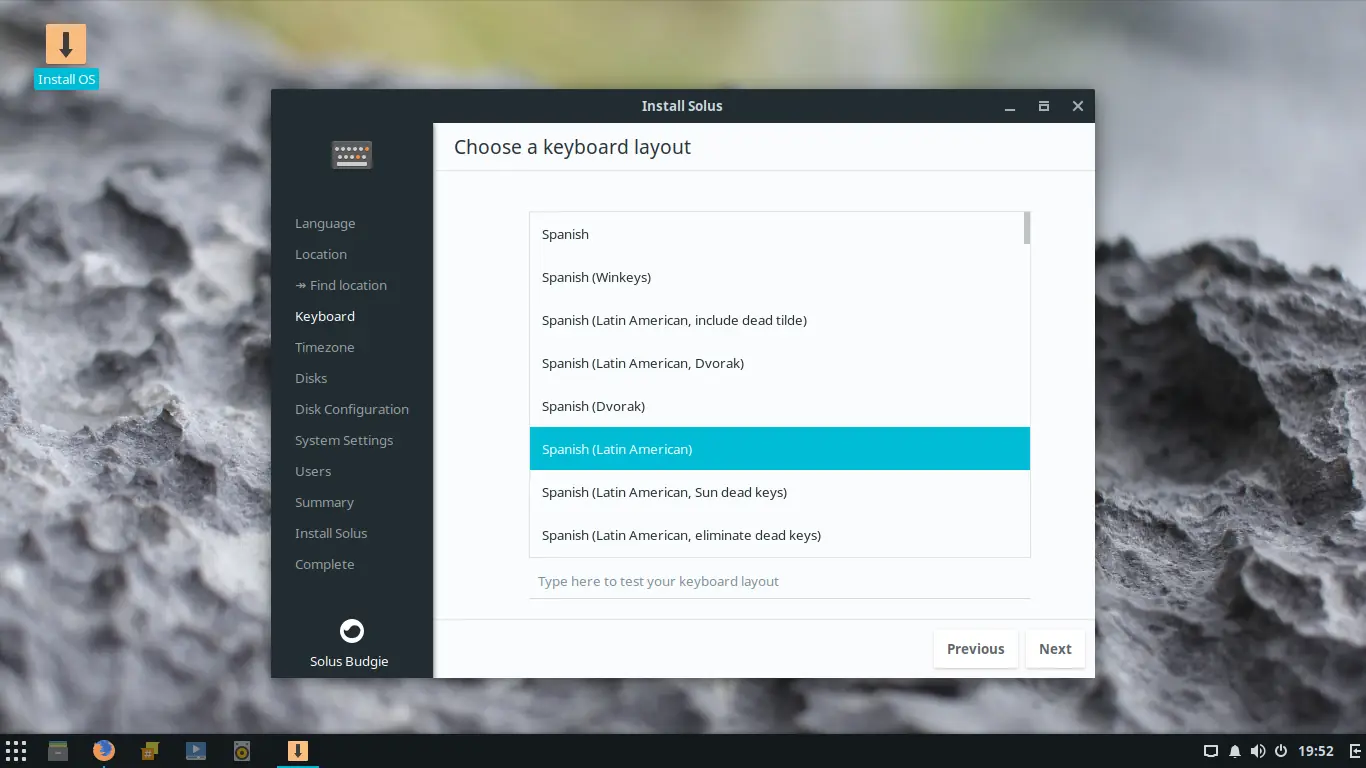Show notifications via the bell icon
The image size is (1366, 768).
pyautogui.click(x=1234, y=751)
